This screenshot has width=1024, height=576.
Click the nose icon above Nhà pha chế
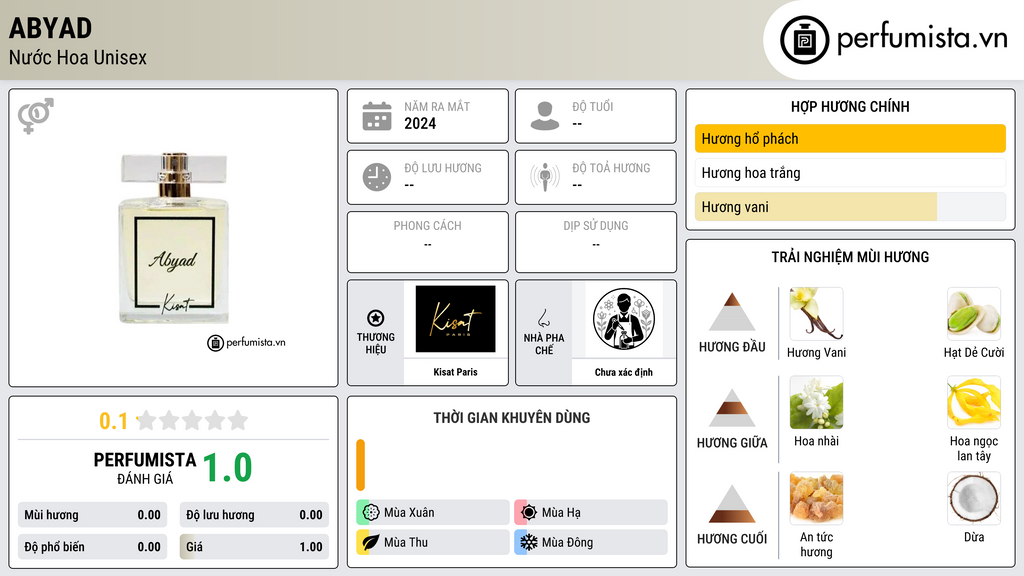[x=543, y=318]
